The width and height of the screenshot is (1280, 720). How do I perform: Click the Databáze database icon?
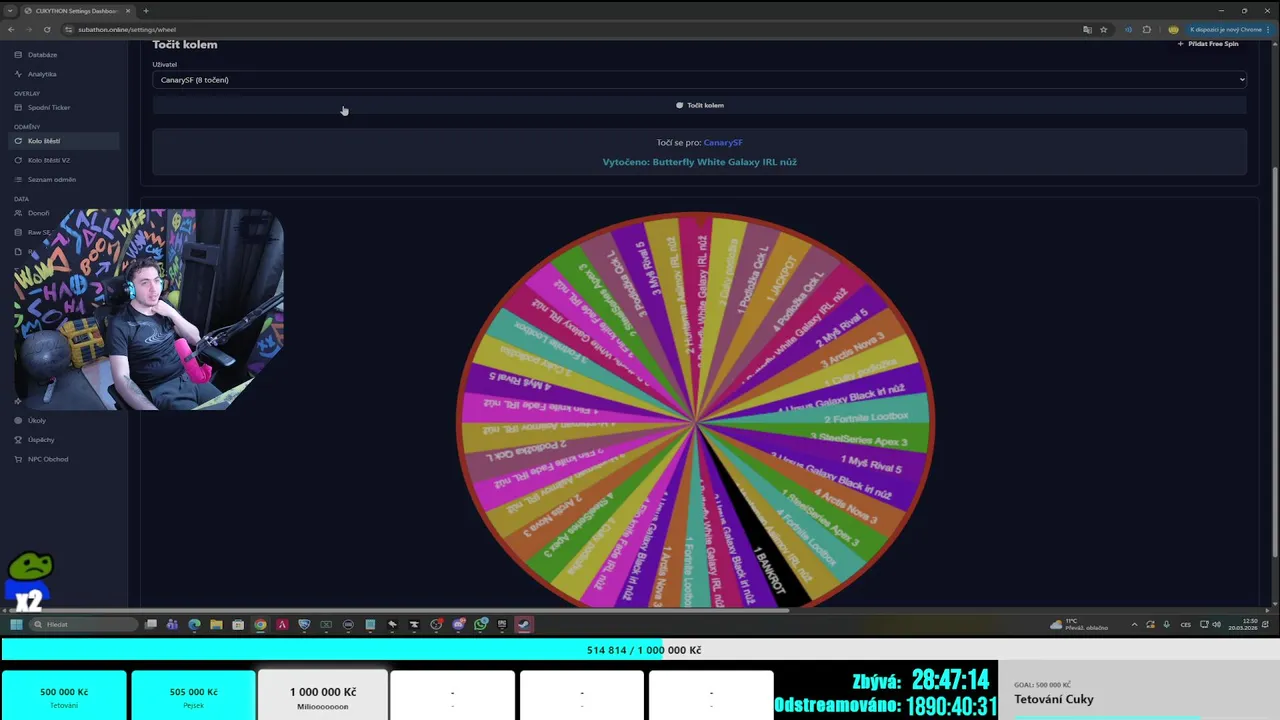(x=18, y=55)
